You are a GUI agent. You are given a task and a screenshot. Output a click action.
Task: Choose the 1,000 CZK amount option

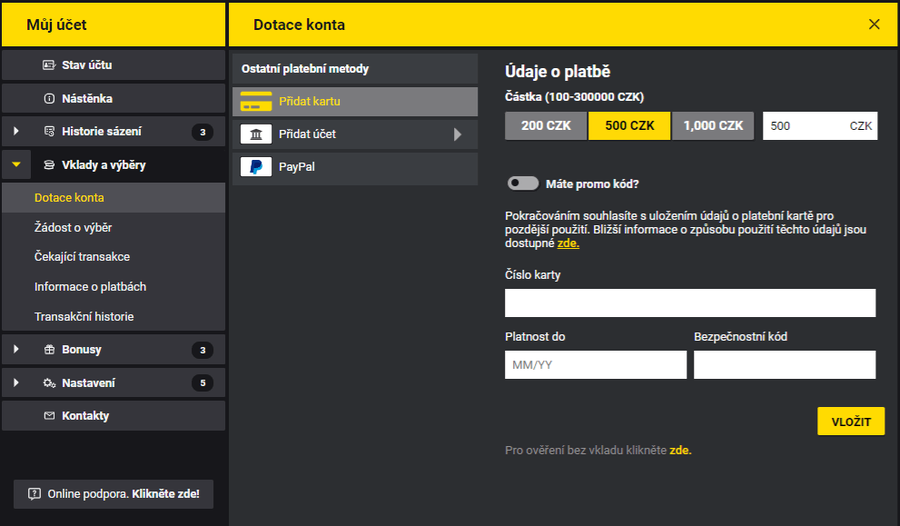712,126
